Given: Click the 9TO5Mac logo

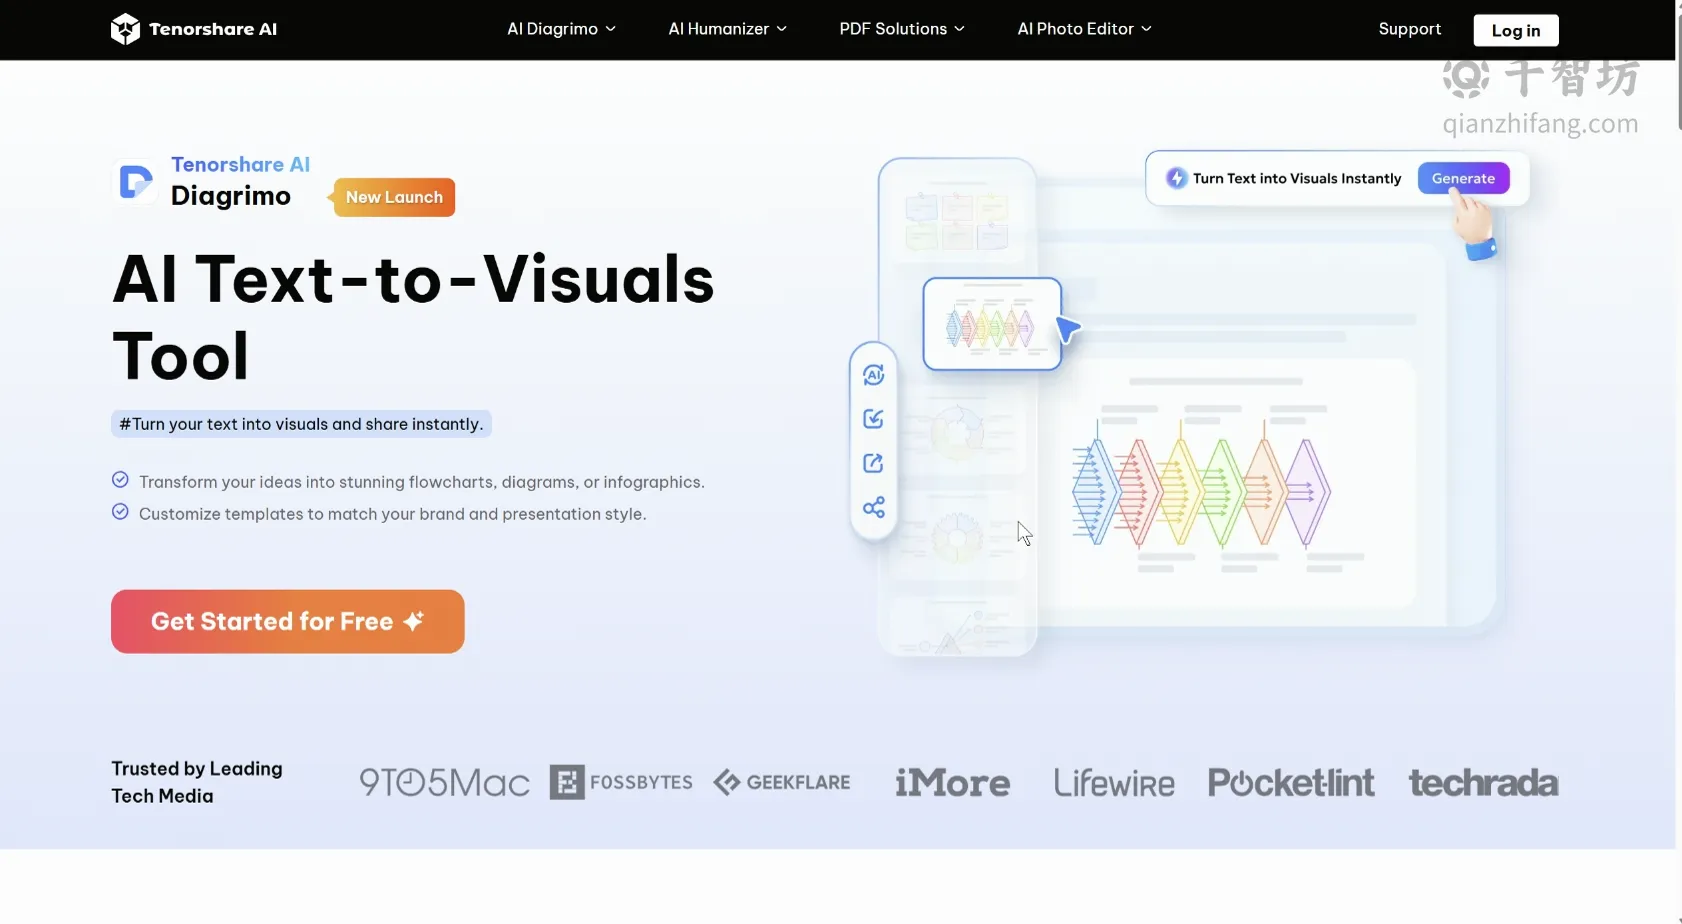Looking at the screenshot, I should (x=444, y=782).
